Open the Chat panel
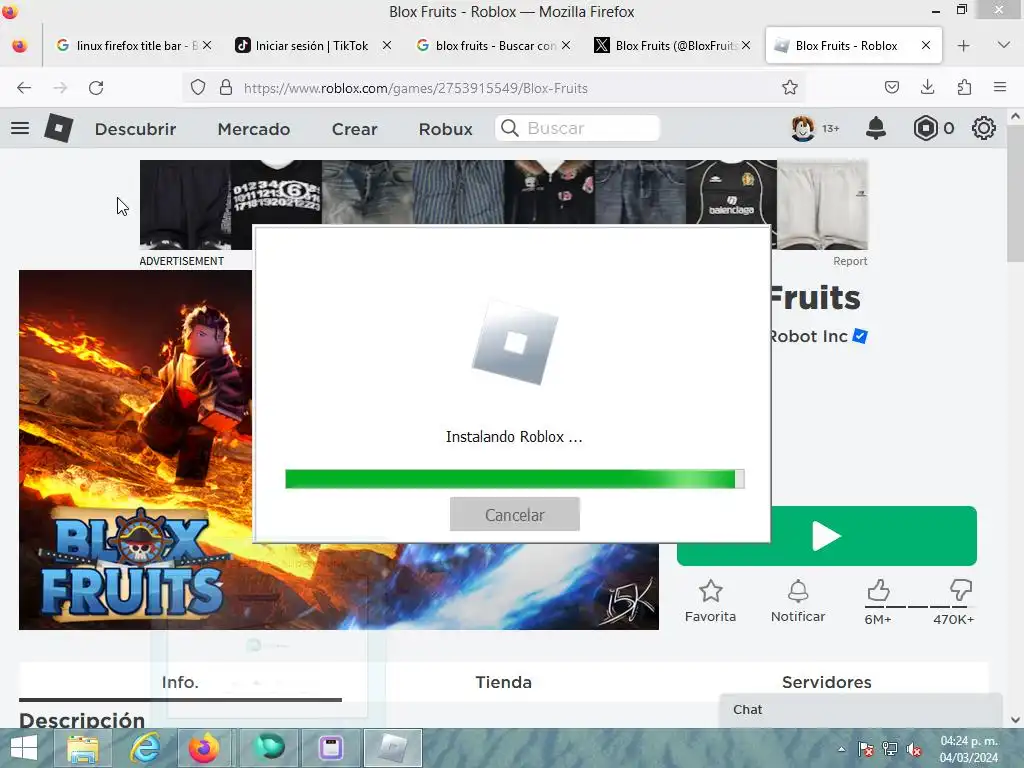 pyautogui.click(x=861, y=710)
